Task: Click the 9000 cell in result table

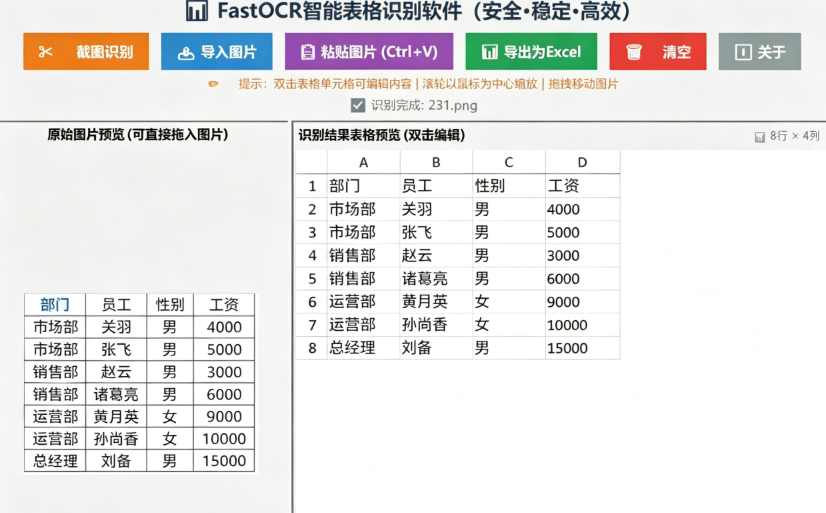Action: coord(583,302)
